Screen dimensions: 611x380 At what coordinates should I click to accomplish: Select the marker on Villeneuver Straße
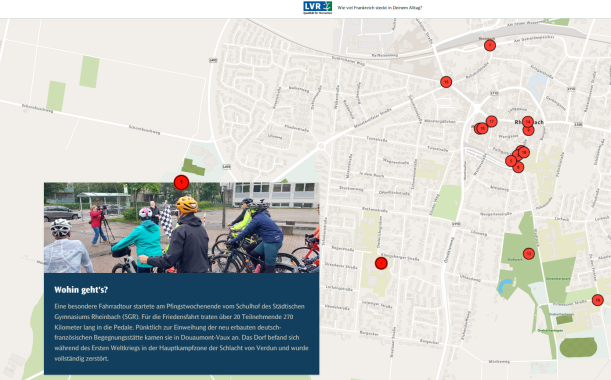[x=598, y=300]
